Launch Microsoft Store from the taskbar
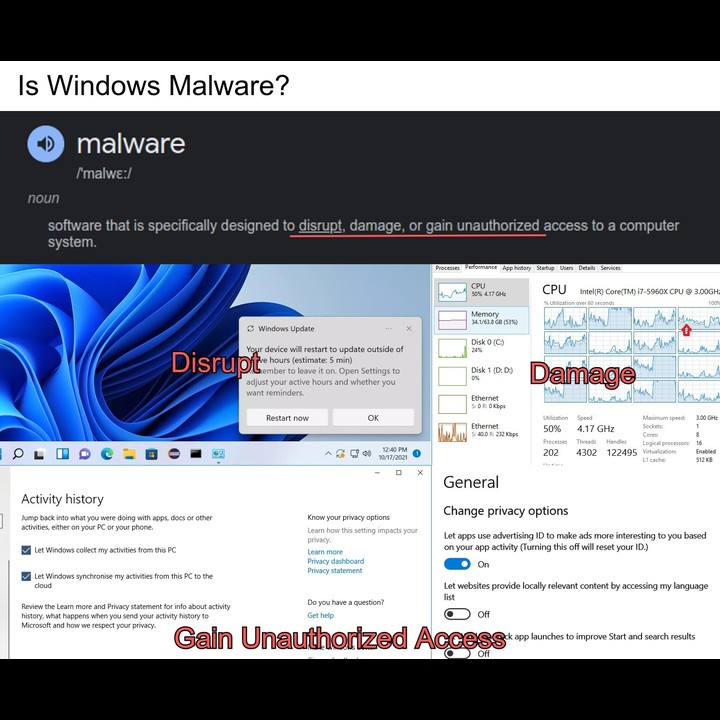Viewport: 720px width, 720px height. pos(152,454)
